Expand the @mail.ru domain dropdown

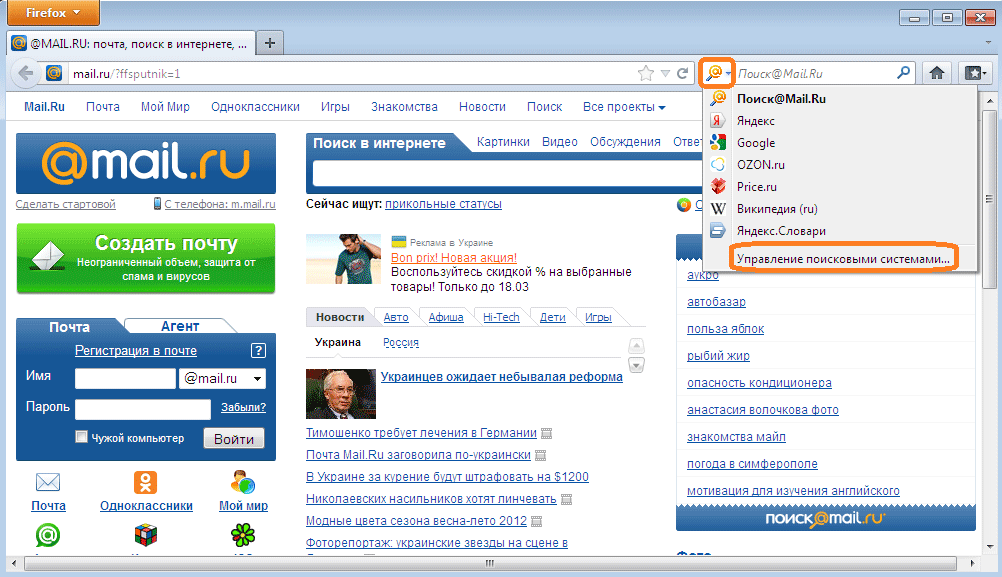click(258, 378)
